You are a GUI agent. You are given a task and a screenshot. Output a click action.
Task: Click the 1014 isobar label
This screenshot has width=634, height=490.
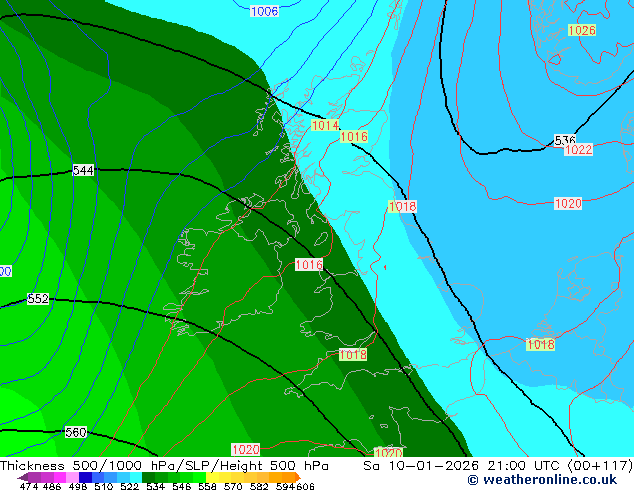click(x=325, y=125)
